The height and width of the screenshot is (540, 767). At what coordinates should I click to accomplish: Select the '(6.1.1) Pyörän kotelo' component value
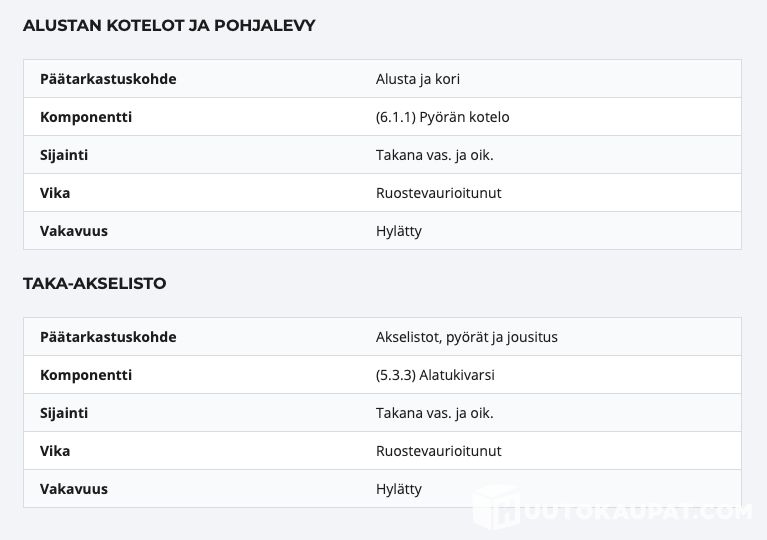[x=443, y=117]
